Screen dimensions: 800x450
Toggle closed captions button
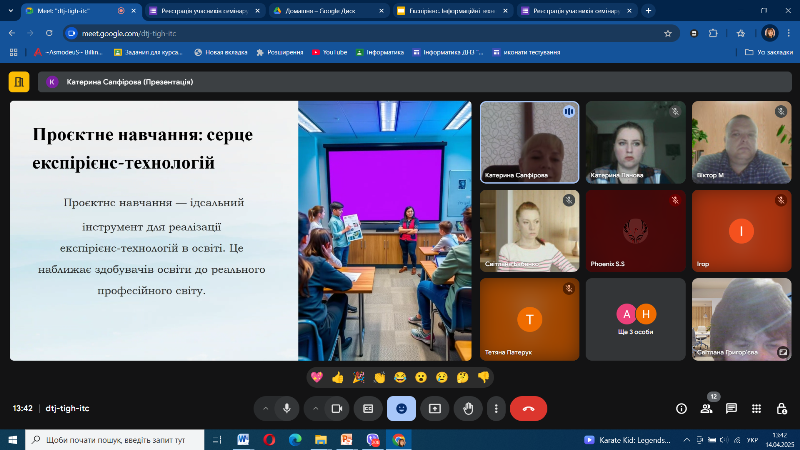click(x=368, y=408)
